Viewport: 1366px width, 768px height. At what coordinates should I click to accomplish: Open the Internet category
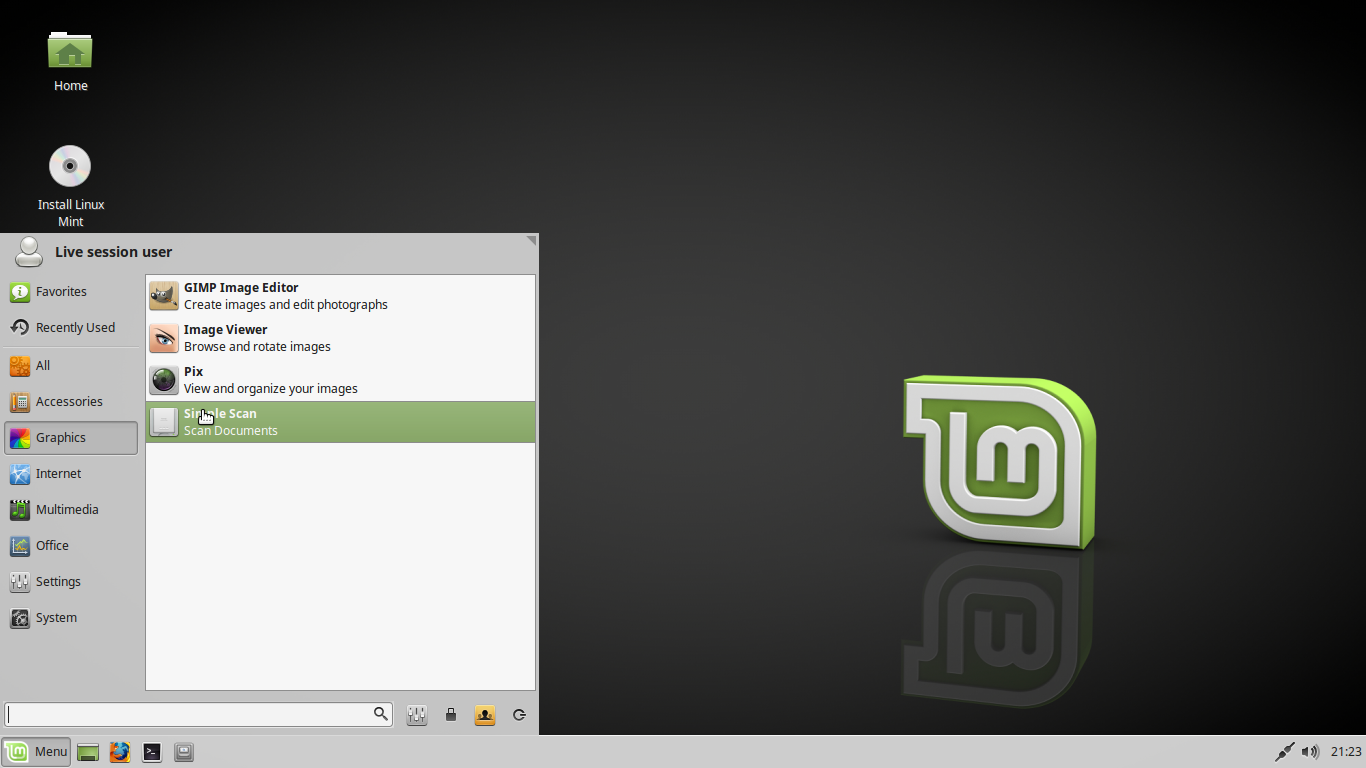point(71,474)
